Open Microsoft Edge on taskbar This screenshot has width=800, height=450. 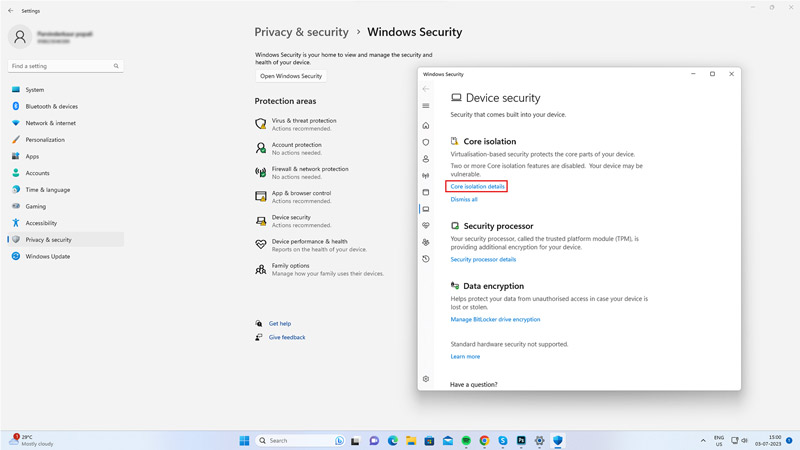coord(392,440)
